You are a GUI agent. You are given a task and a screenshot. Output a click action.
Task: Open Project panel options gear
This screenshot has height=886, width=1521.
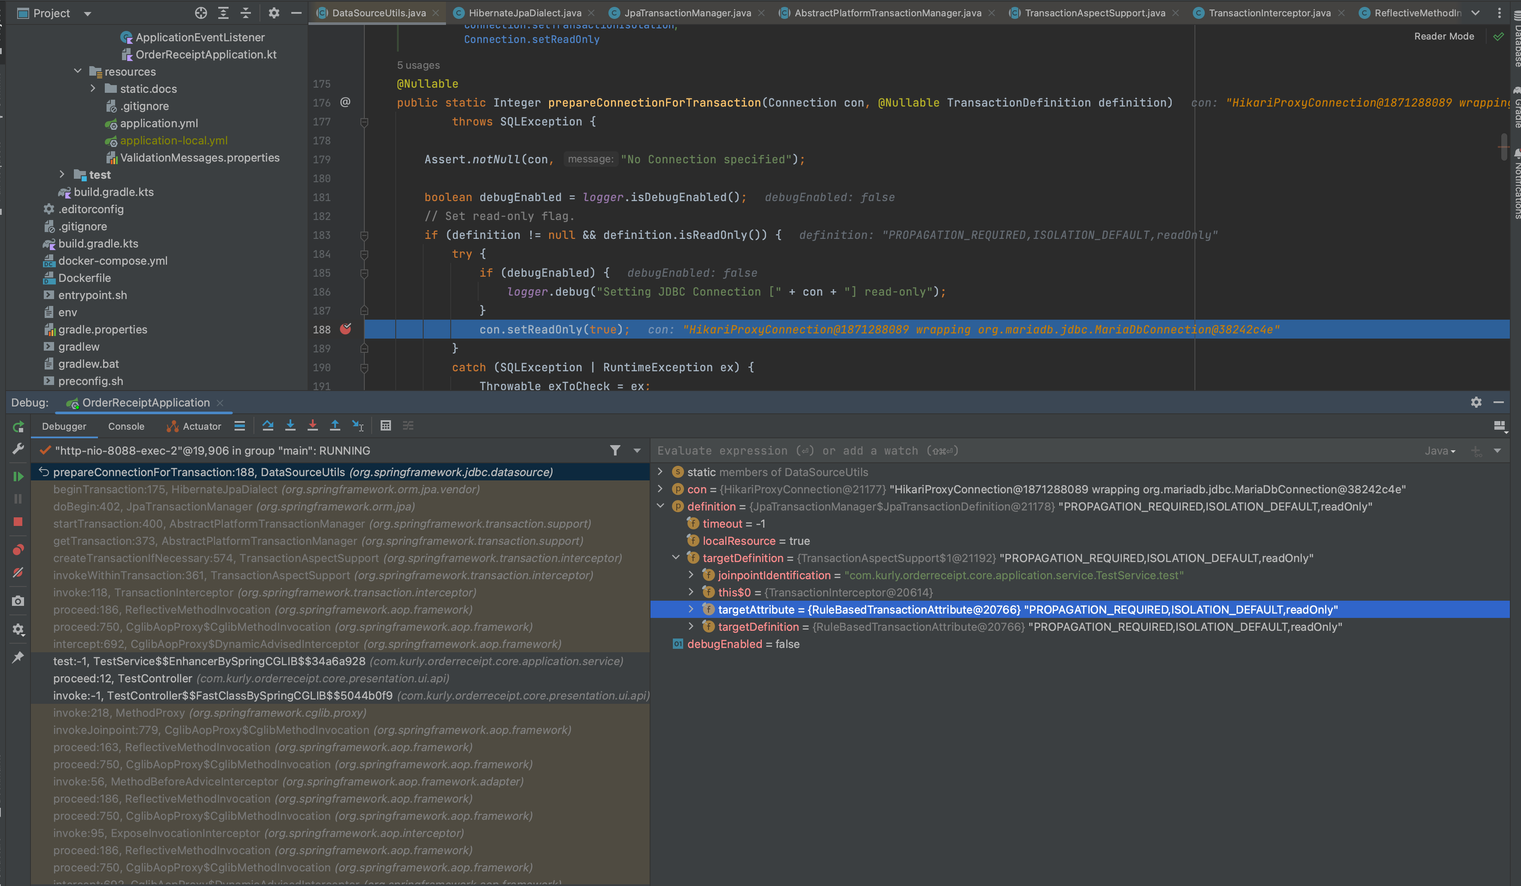[274, 13]
